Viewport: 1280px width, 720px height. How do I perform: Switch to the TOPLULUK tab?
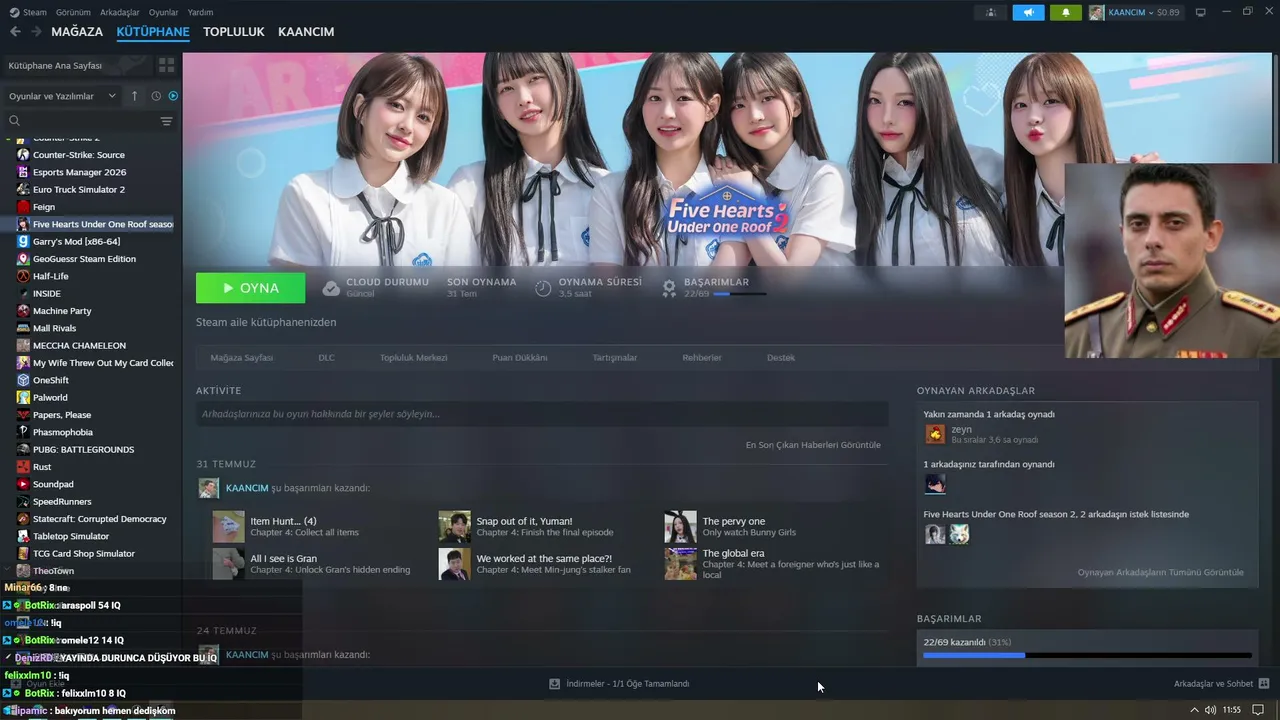click(x=234, y=32)
